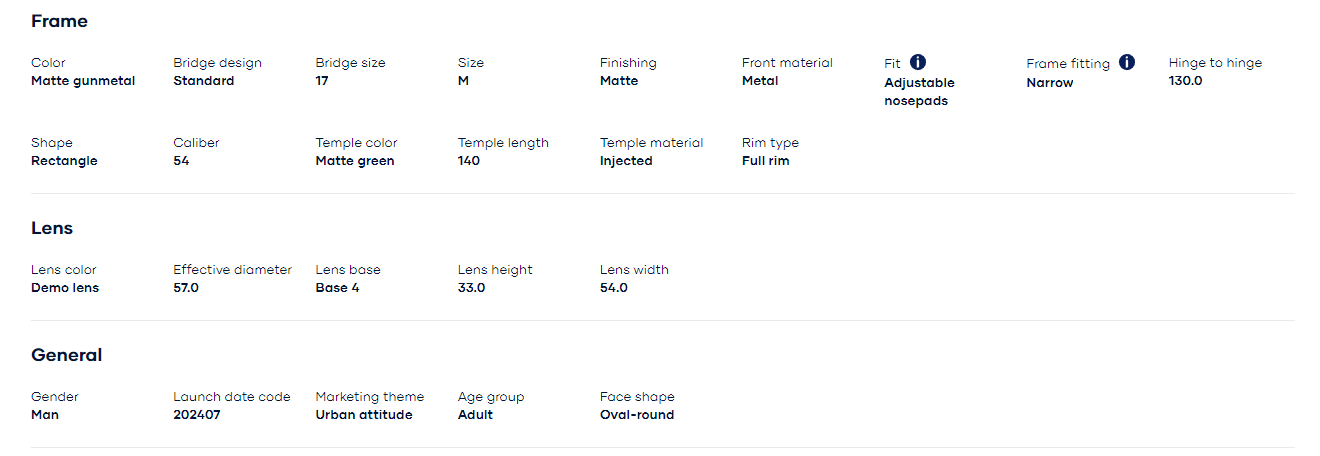
Task: Click the Demo lens color value
Action: tap(65, 288)
